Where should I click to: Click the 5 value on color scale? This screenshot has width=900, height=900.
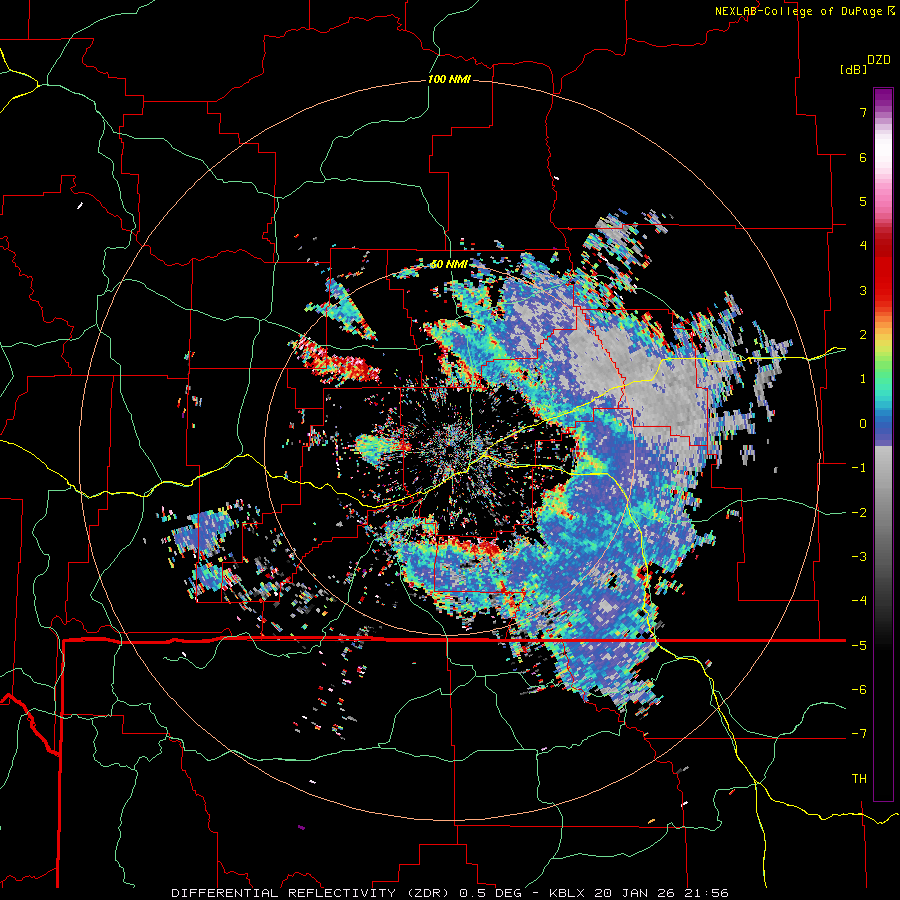(x=863, y=201)
